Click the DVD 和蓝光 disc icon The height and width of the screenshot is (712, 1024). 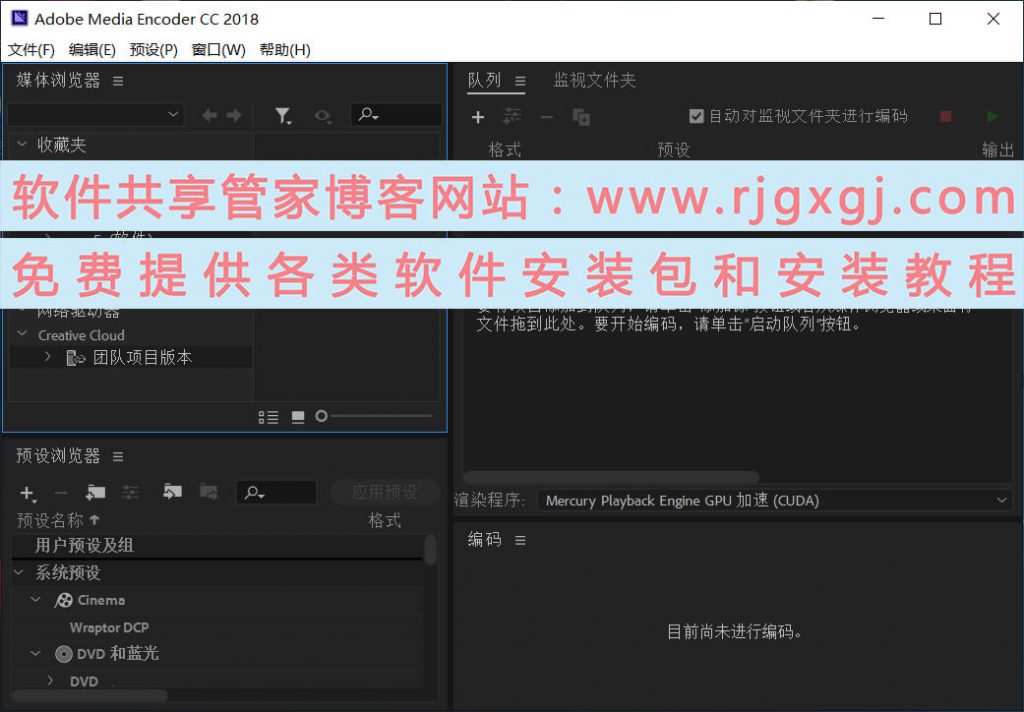[63, 654]
